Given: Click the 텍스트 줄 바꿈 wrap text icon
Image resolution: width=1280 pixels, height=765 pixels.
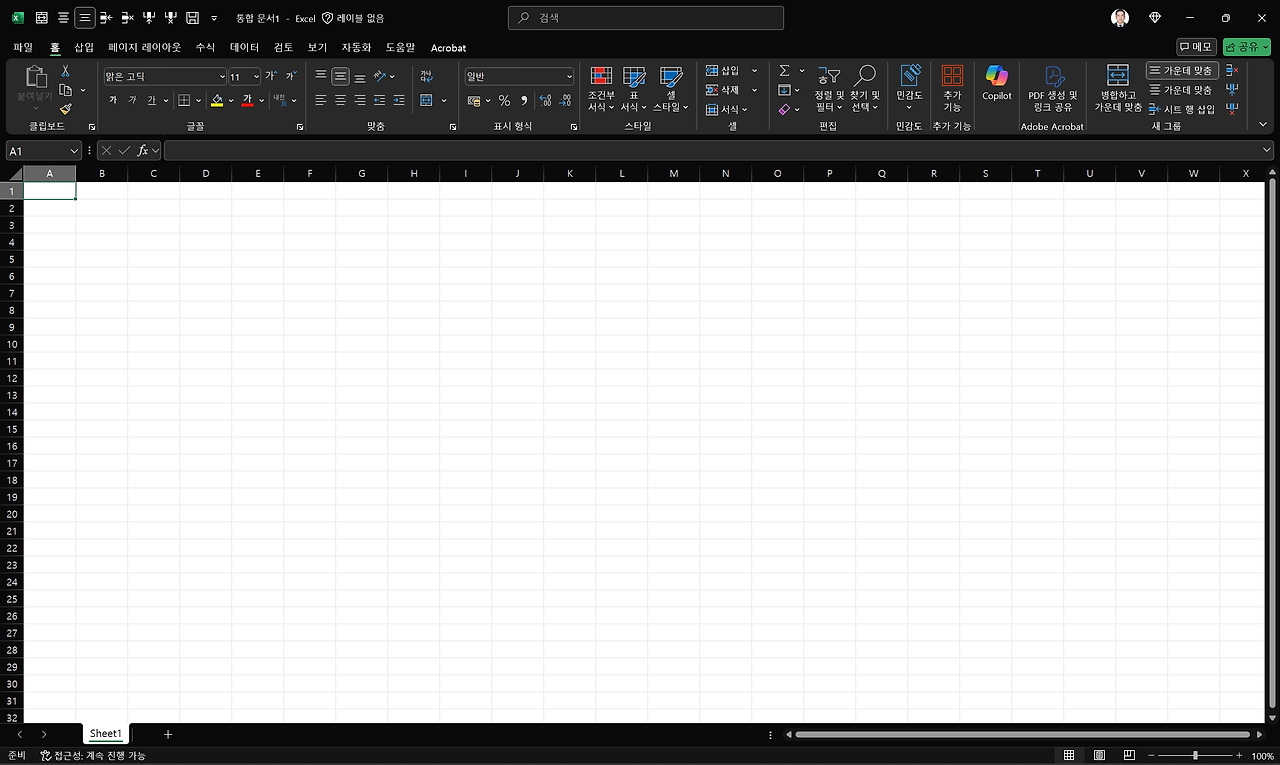Looking at the screenshot, I should pyautogui.click(x=426, y=76).
